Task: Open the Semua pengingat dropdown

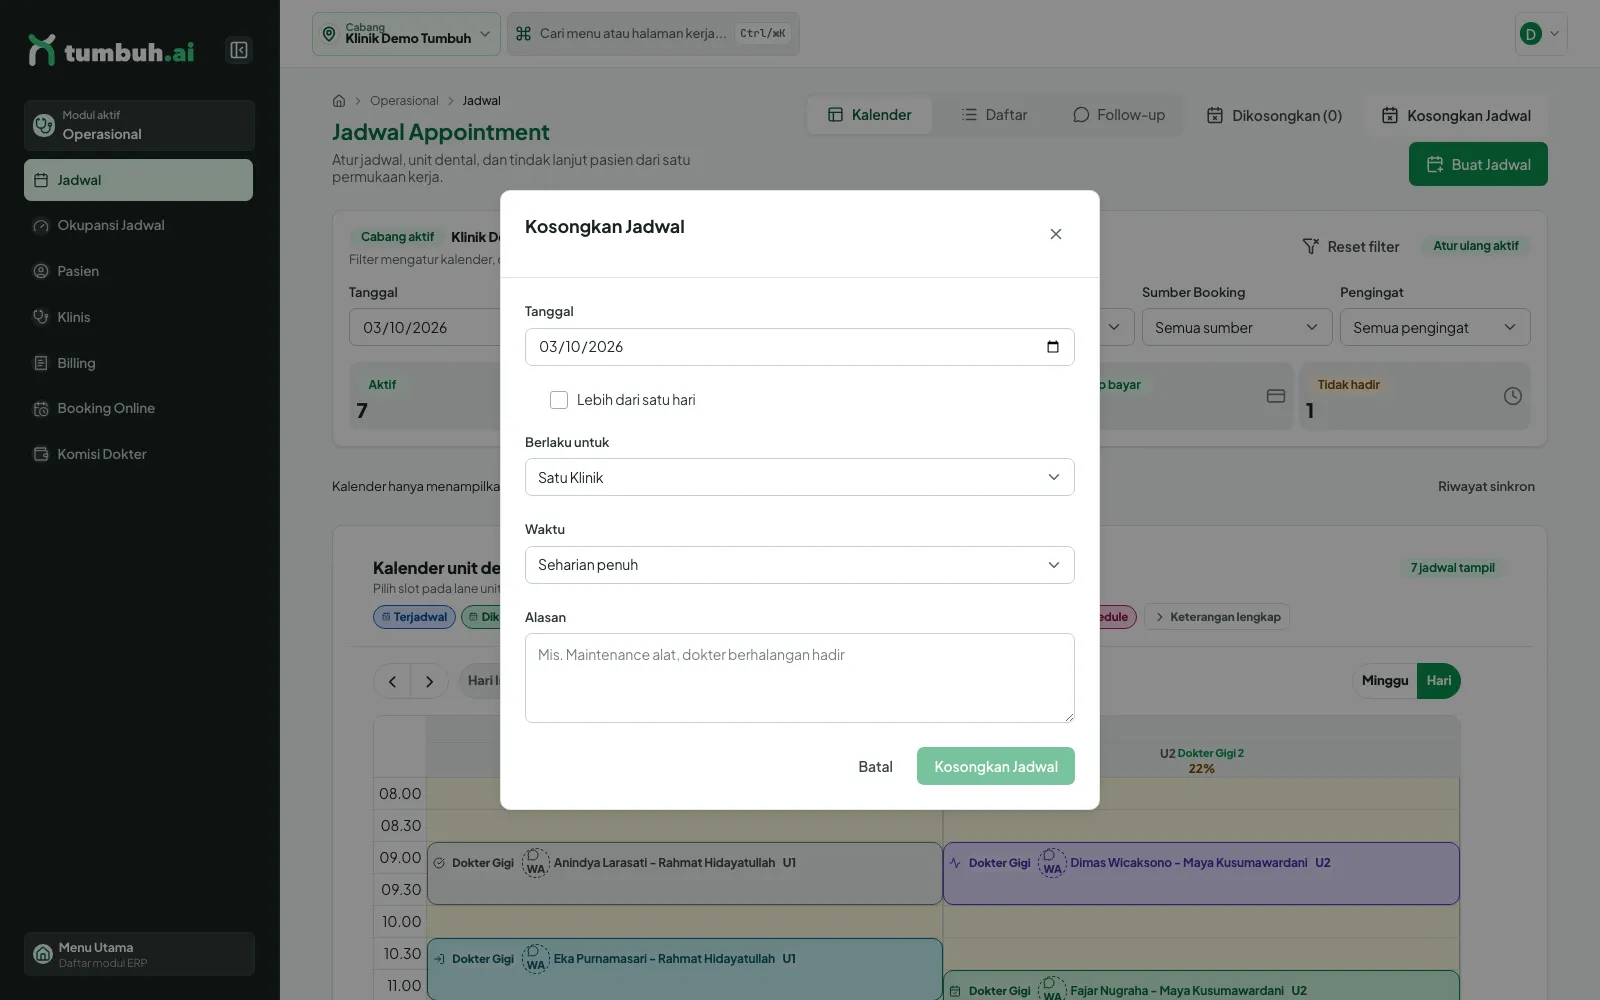Action: coord(1435,327)
